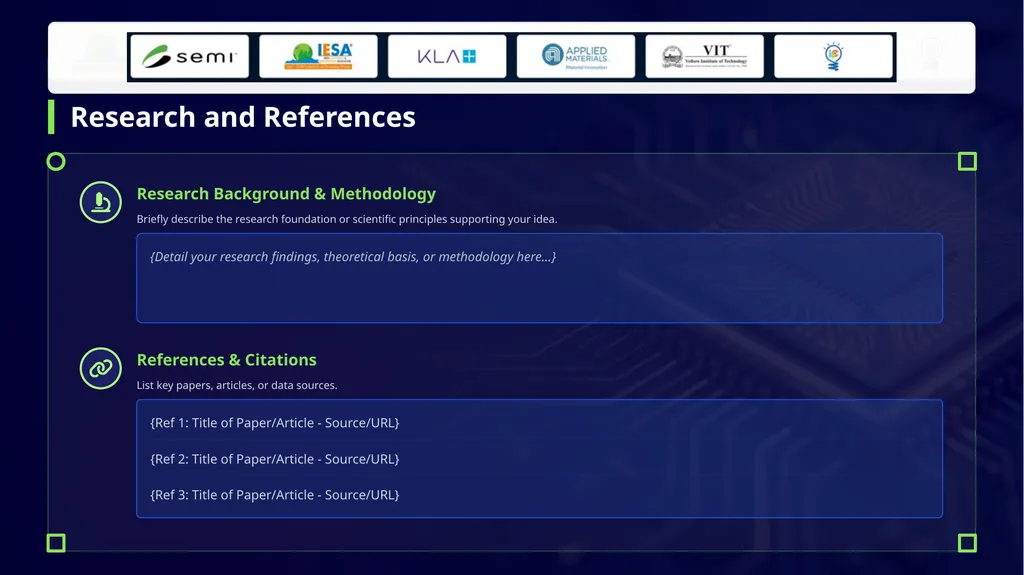The width and height of the screenshot is (1024, 575).
Task: Click the top-right green square handle
Action: click(967, 161)
